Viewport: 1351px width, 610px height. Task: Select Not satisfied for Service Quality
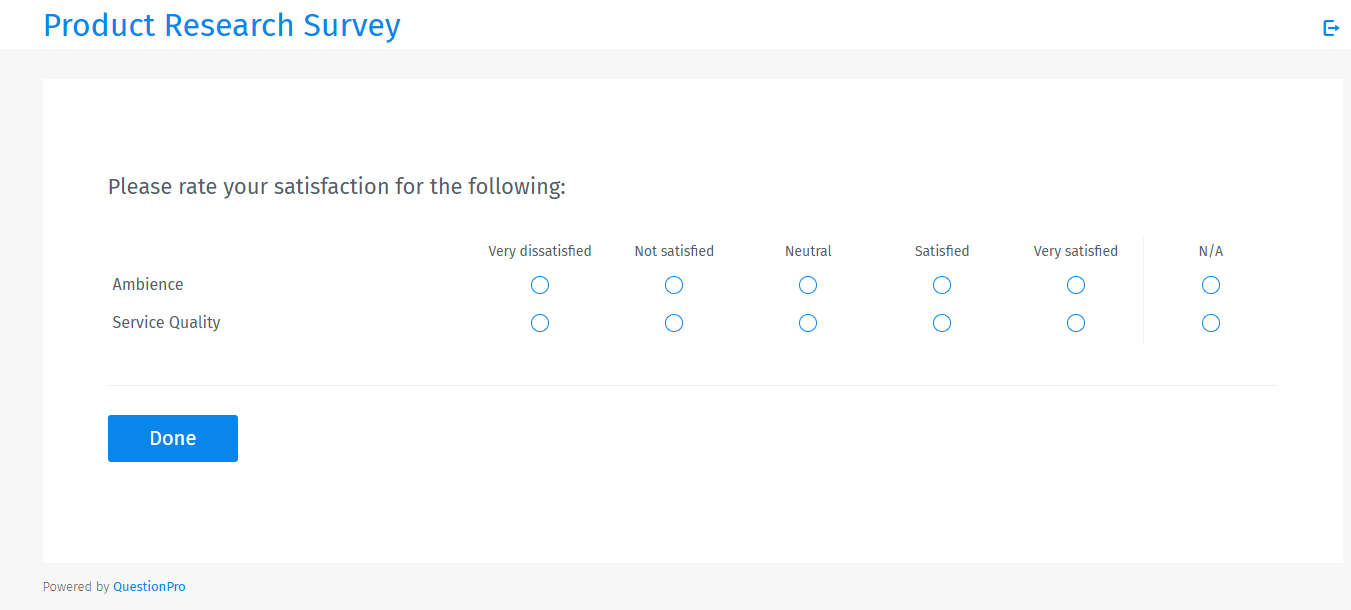click(674, 323)
